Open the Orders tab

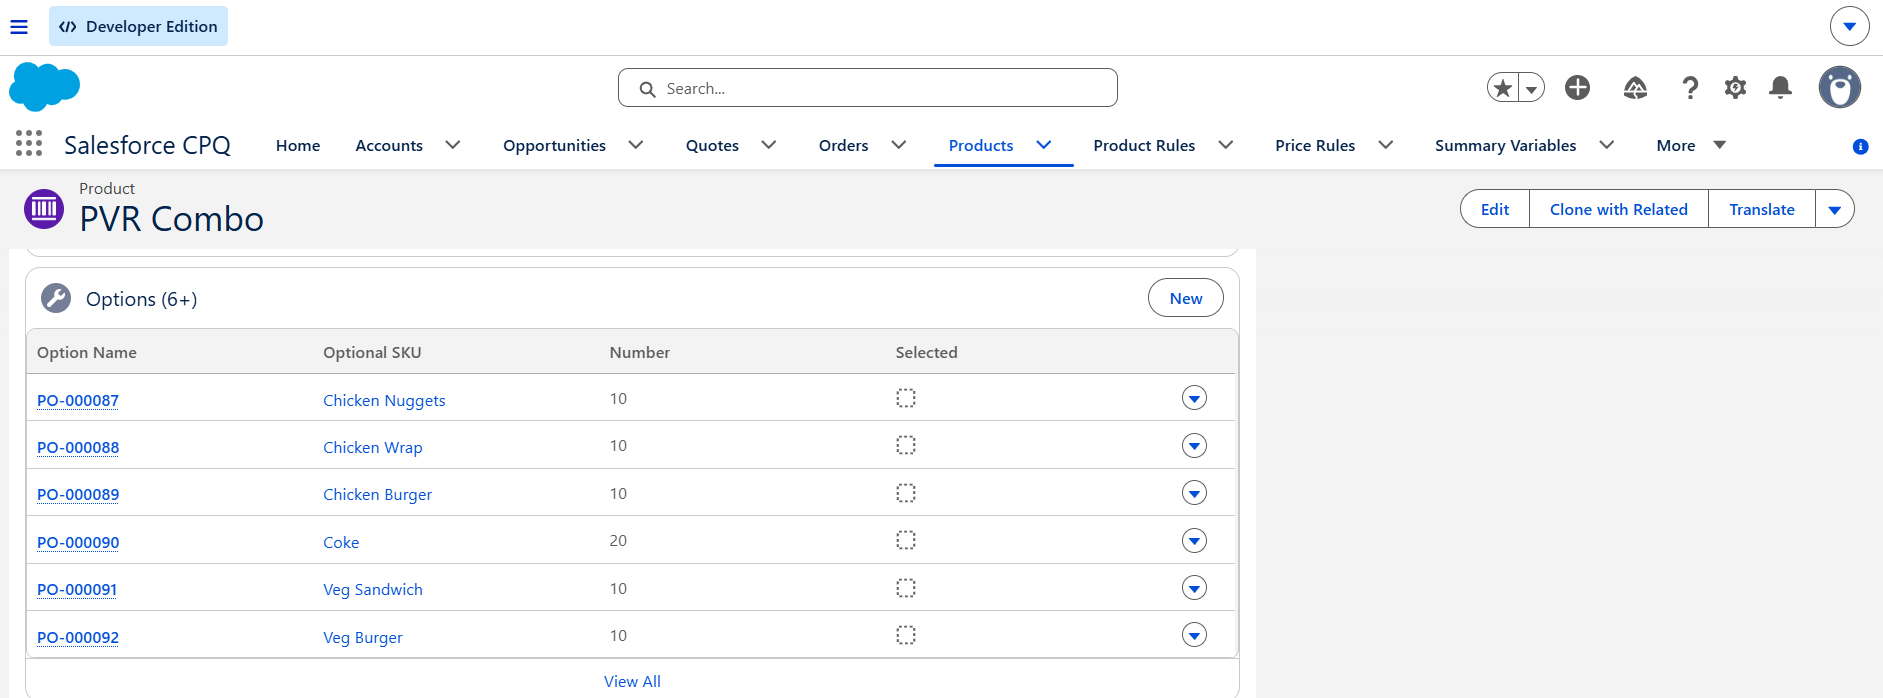[x=844, y=145]
